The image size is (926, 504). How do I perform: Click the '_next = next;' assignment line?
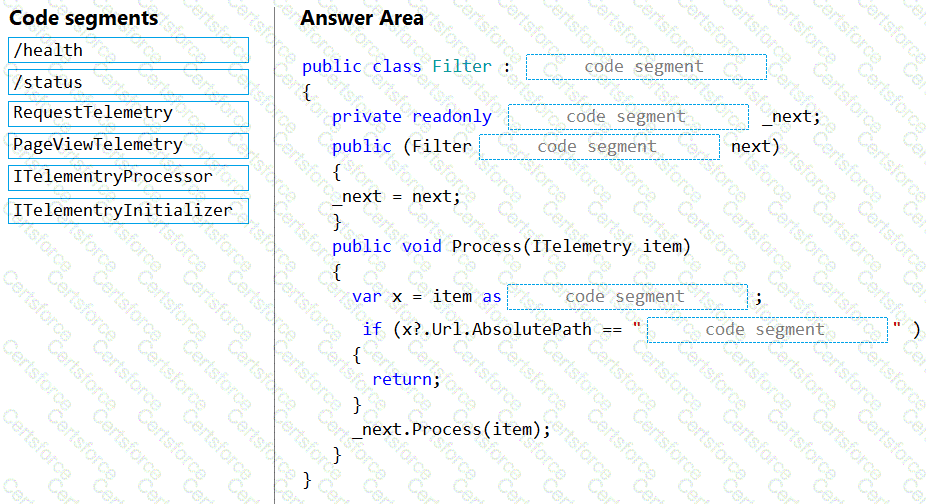396,196
